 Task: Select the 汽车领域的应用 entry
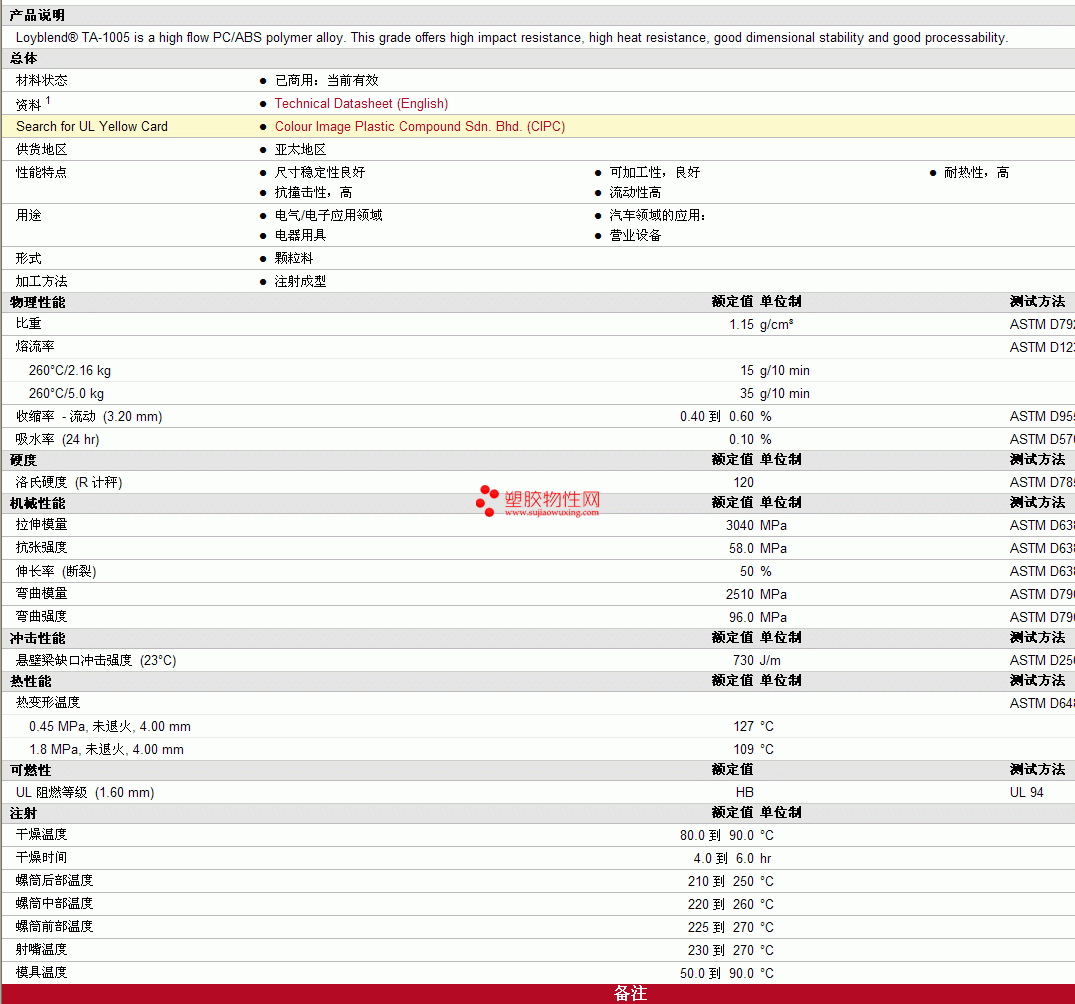(657, 216)
